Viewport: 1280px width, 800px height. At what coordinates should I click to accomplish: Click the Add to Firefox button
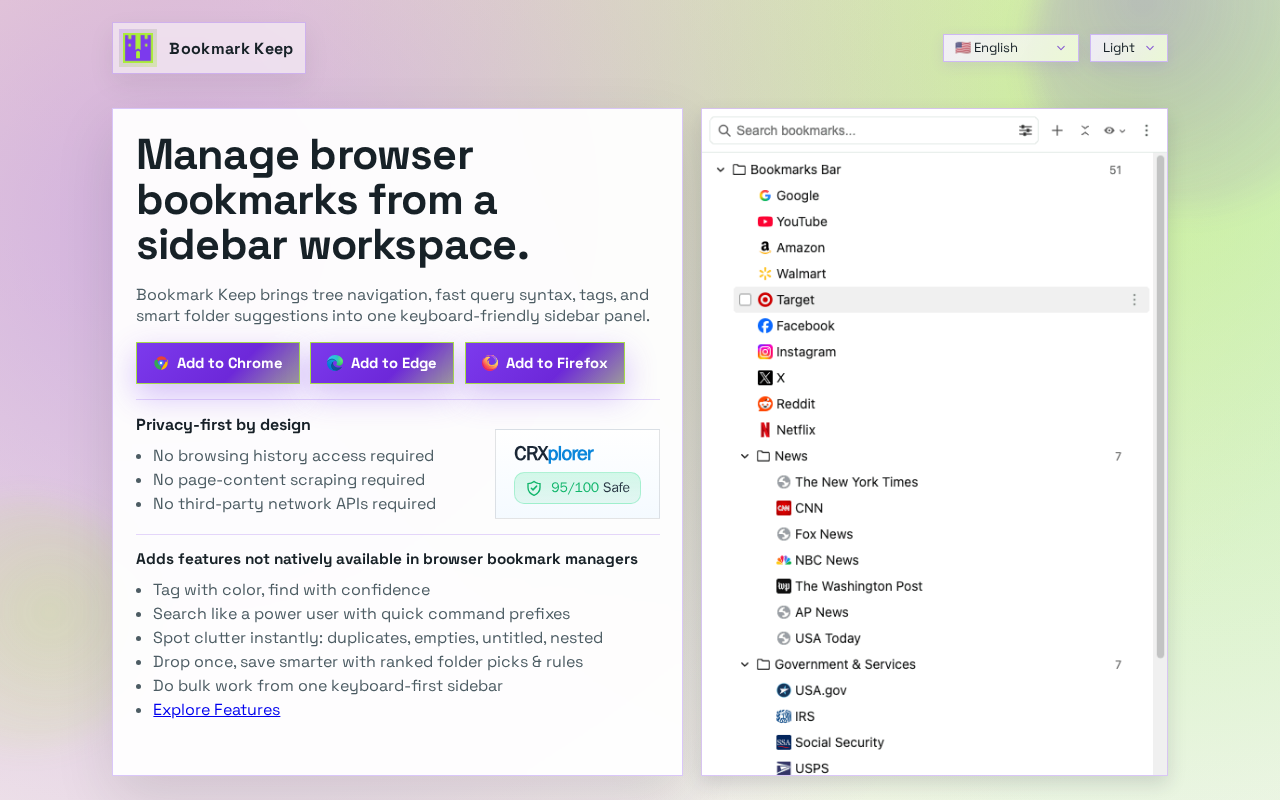pos(545,363)
